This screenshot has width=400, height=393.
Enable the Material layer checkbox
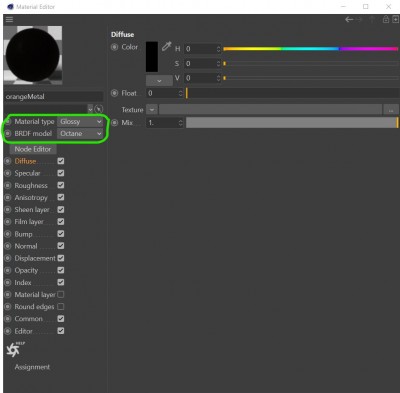click(61, 294)
